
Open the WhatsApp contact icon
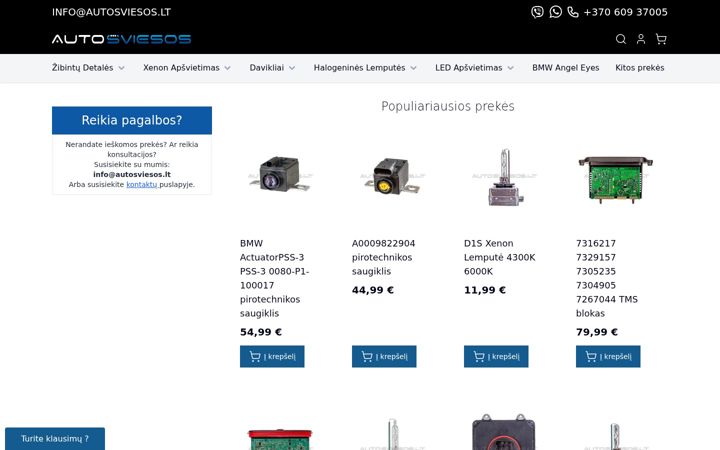pyautogui.click(x=556, y=12)
